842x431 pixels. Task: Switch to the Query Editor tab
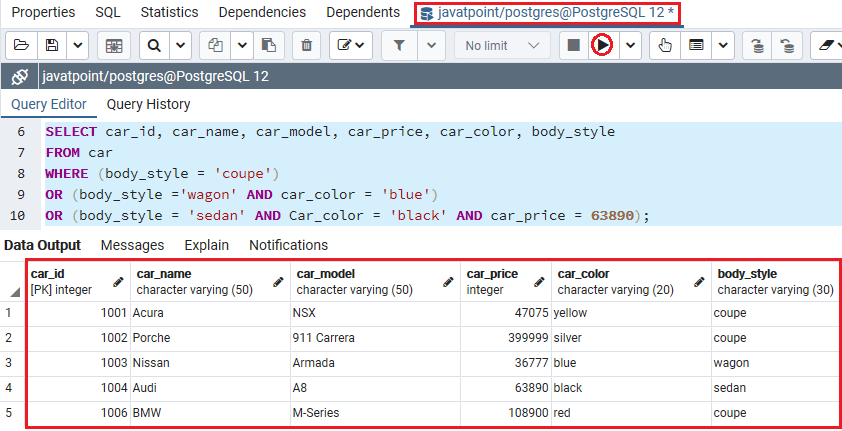[49, 104]
